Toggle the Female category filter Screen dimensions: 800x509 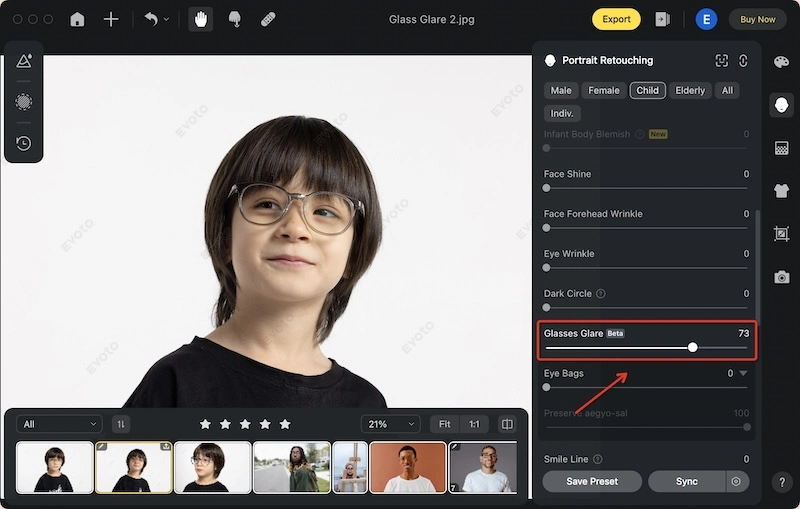603,90
